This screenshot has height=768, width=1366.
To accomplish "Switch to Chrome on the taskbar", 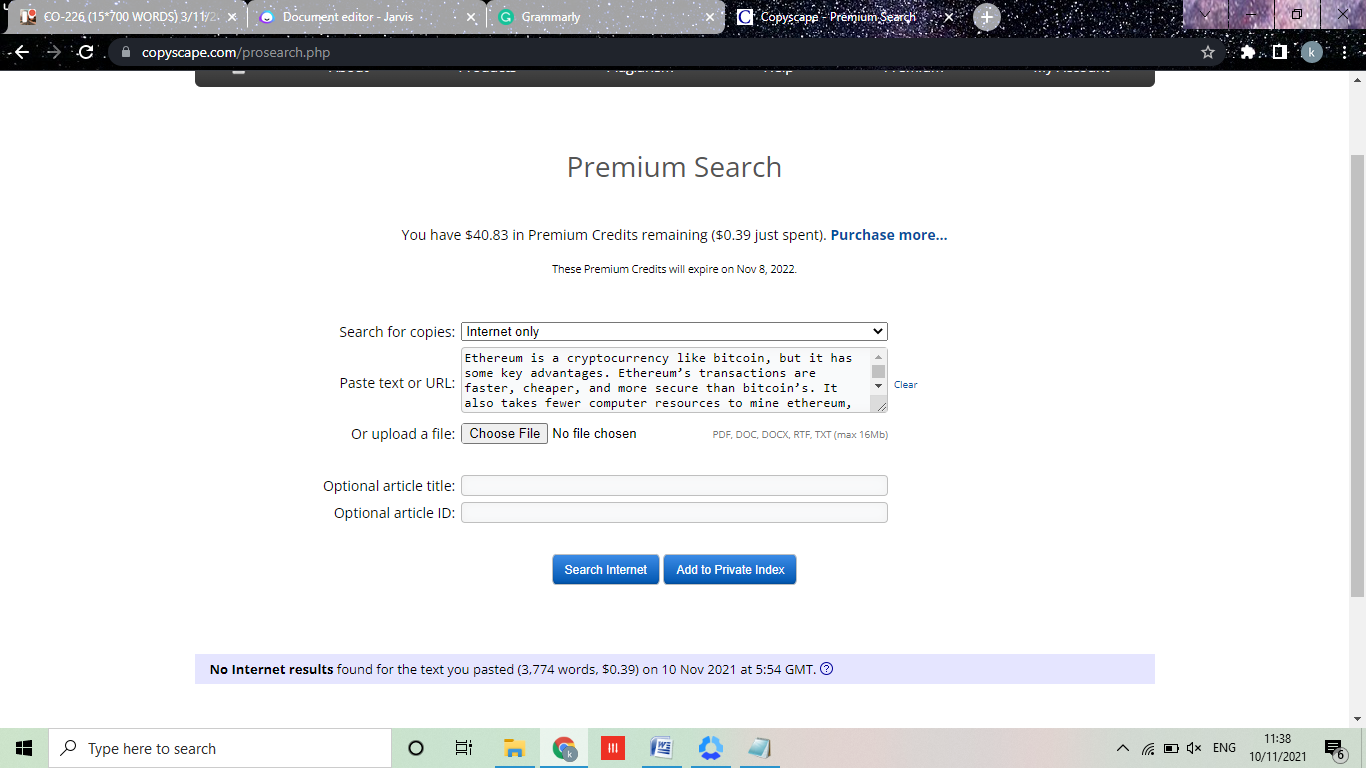I will (x=564, y=748).
